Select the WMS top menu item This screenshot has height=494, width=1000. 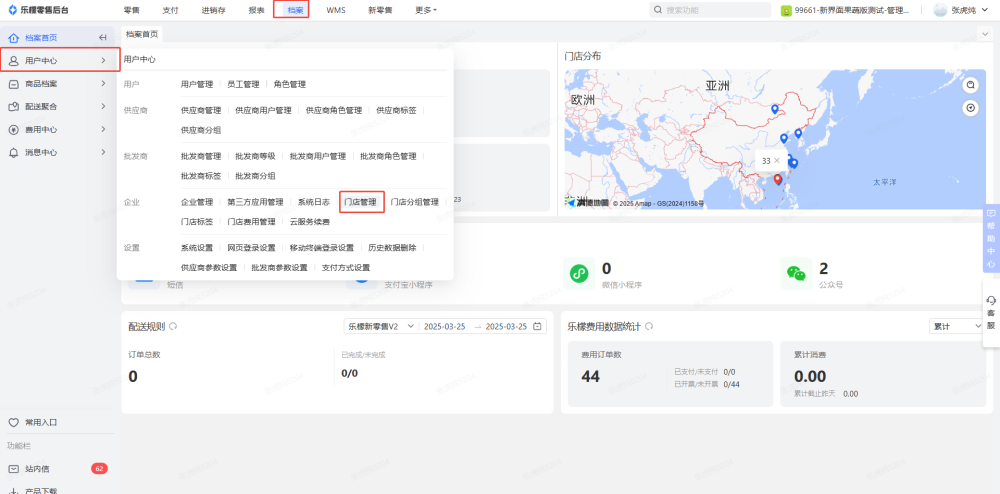click(x=336, y=10)
